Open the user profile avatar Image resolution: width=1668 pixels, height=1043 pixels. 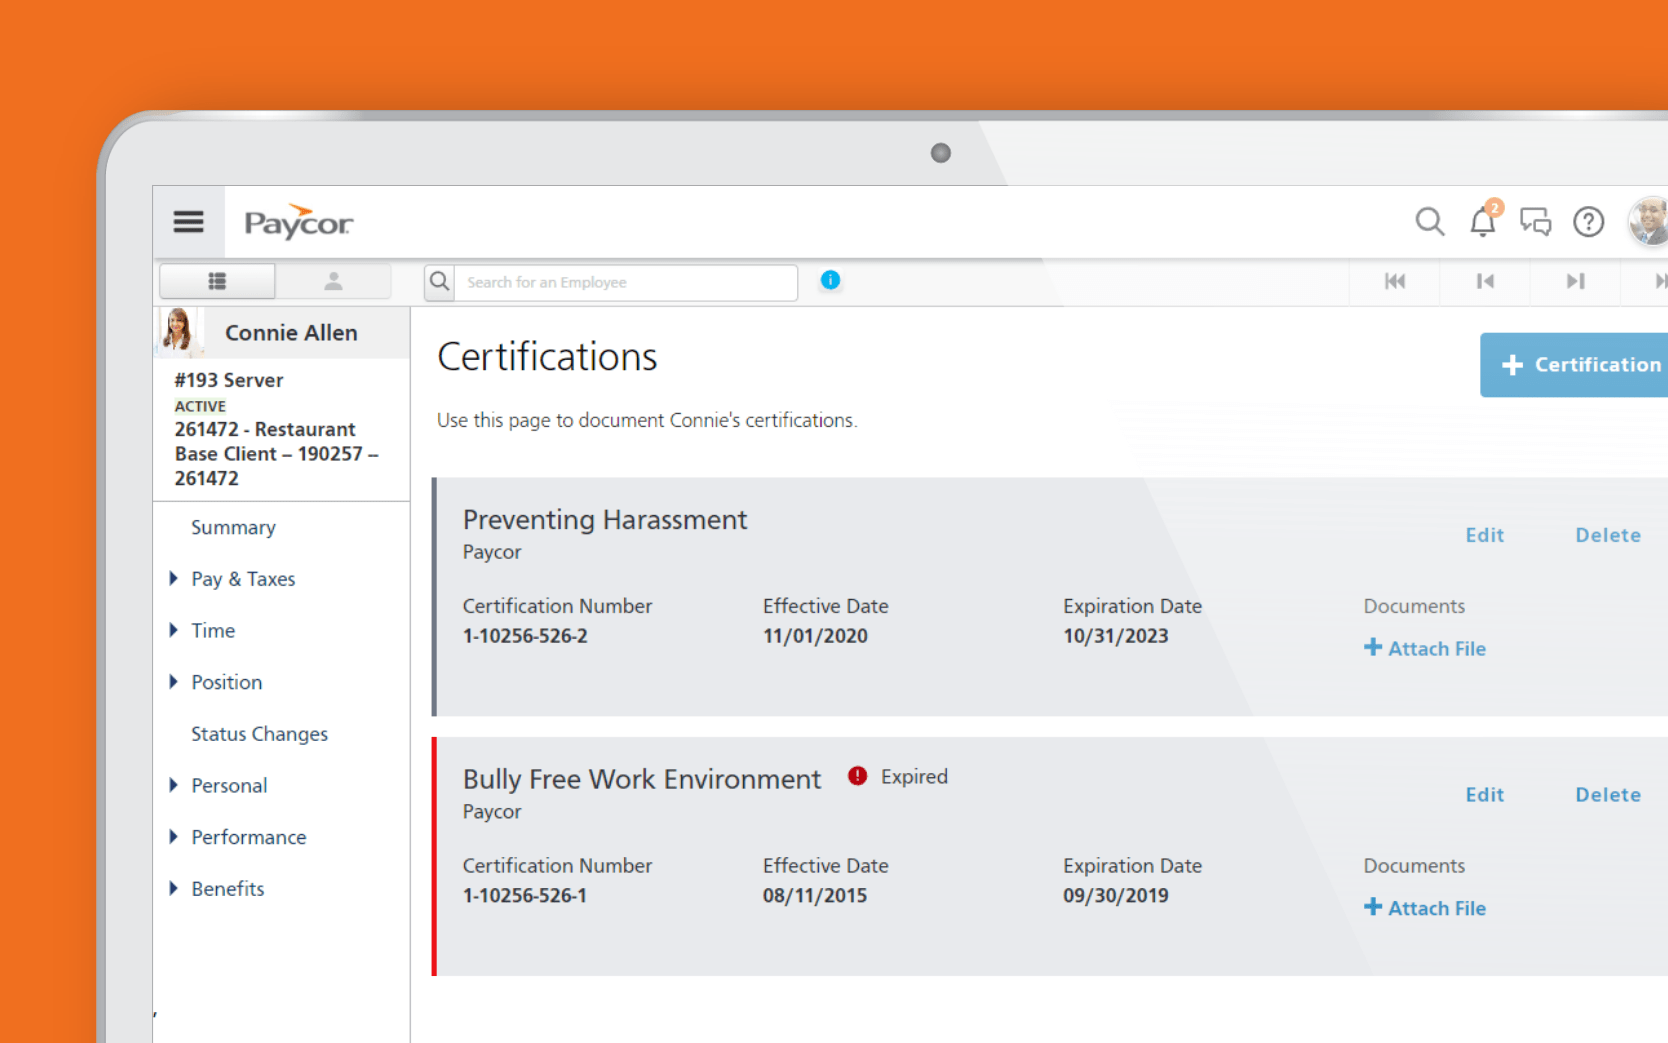tap(1648, 221)
